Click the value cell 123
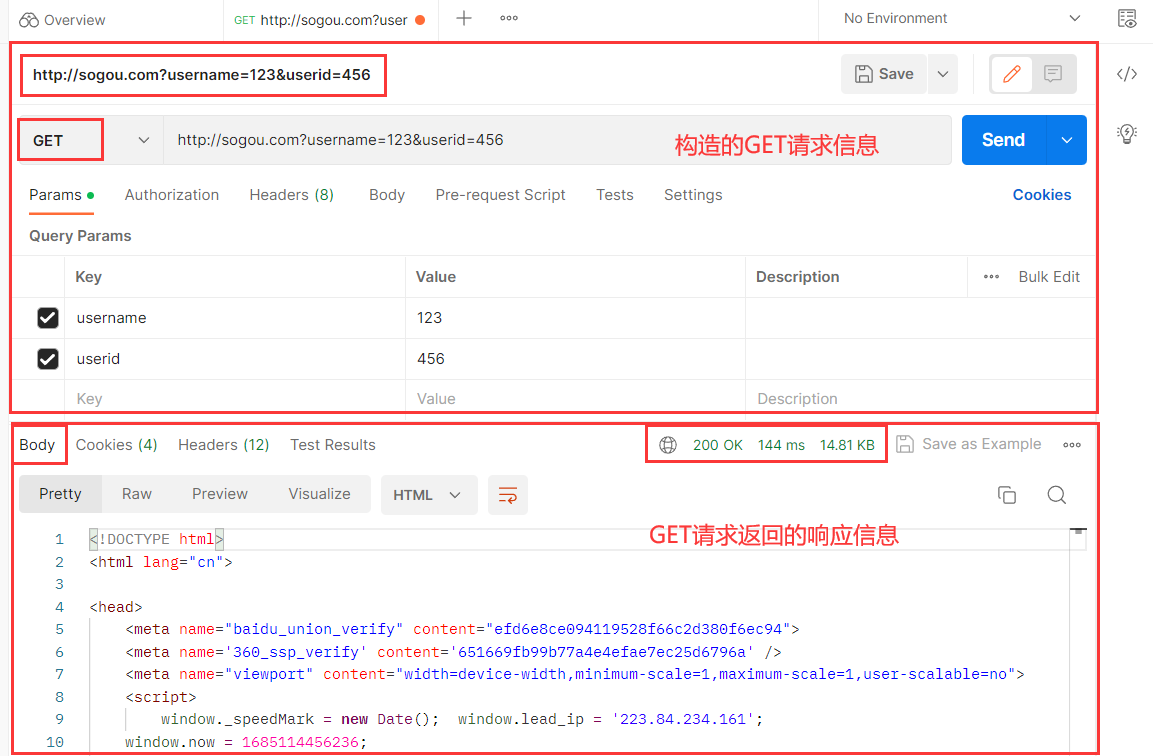This screenshot has width=1153, height=756. coord(575,318)
